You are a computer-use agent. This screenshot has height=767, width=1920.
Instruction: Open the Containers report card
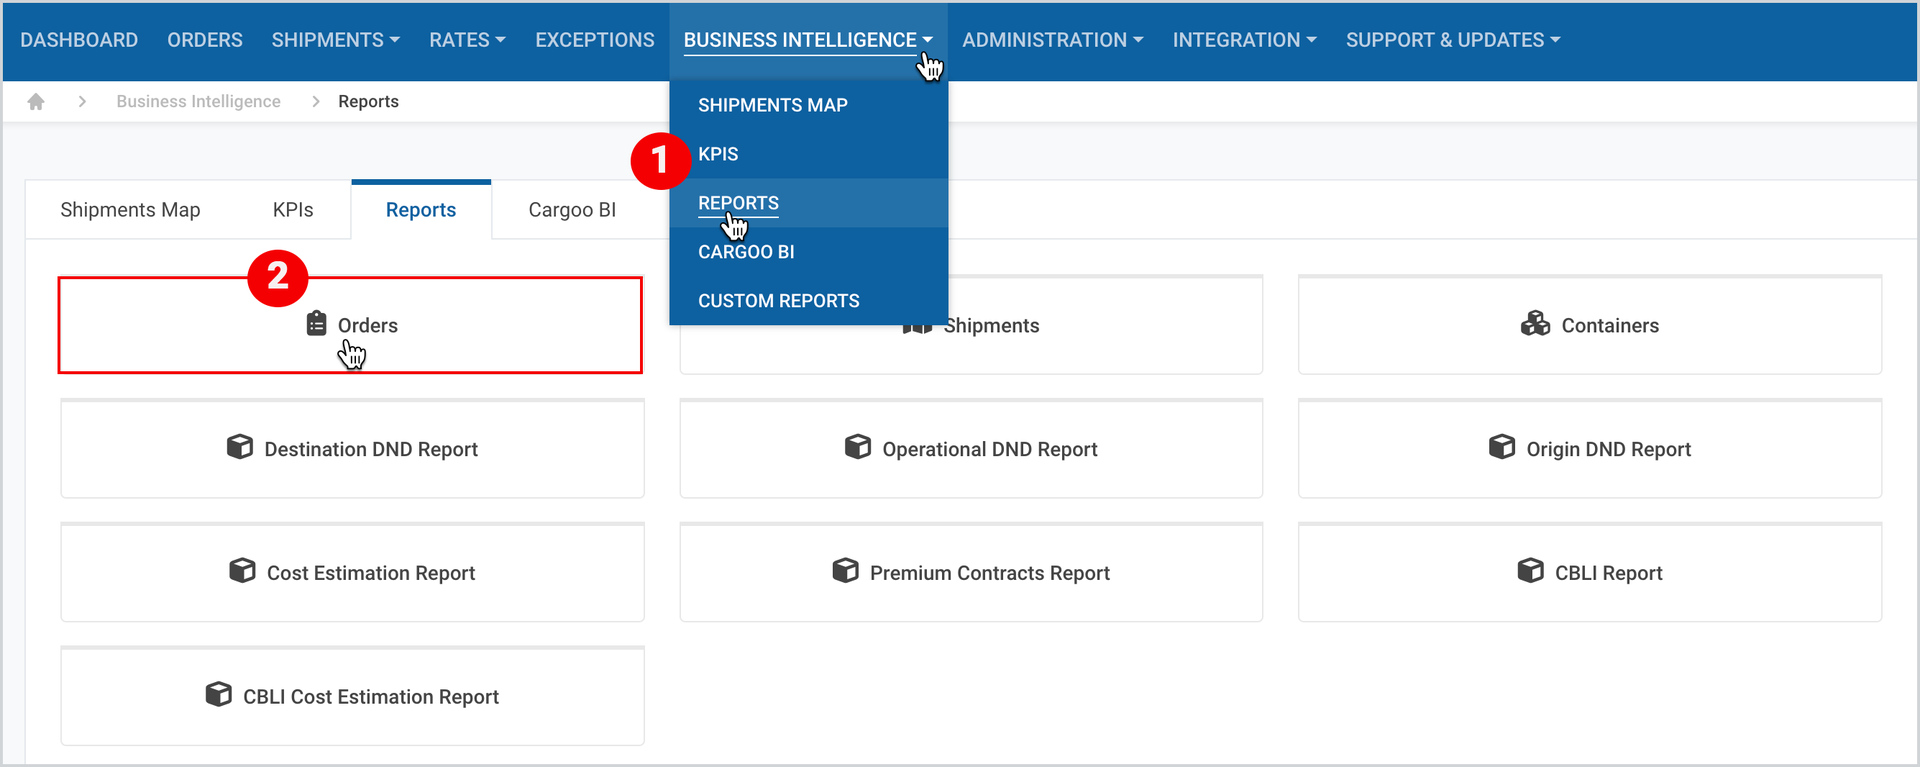click(1590, 325)
